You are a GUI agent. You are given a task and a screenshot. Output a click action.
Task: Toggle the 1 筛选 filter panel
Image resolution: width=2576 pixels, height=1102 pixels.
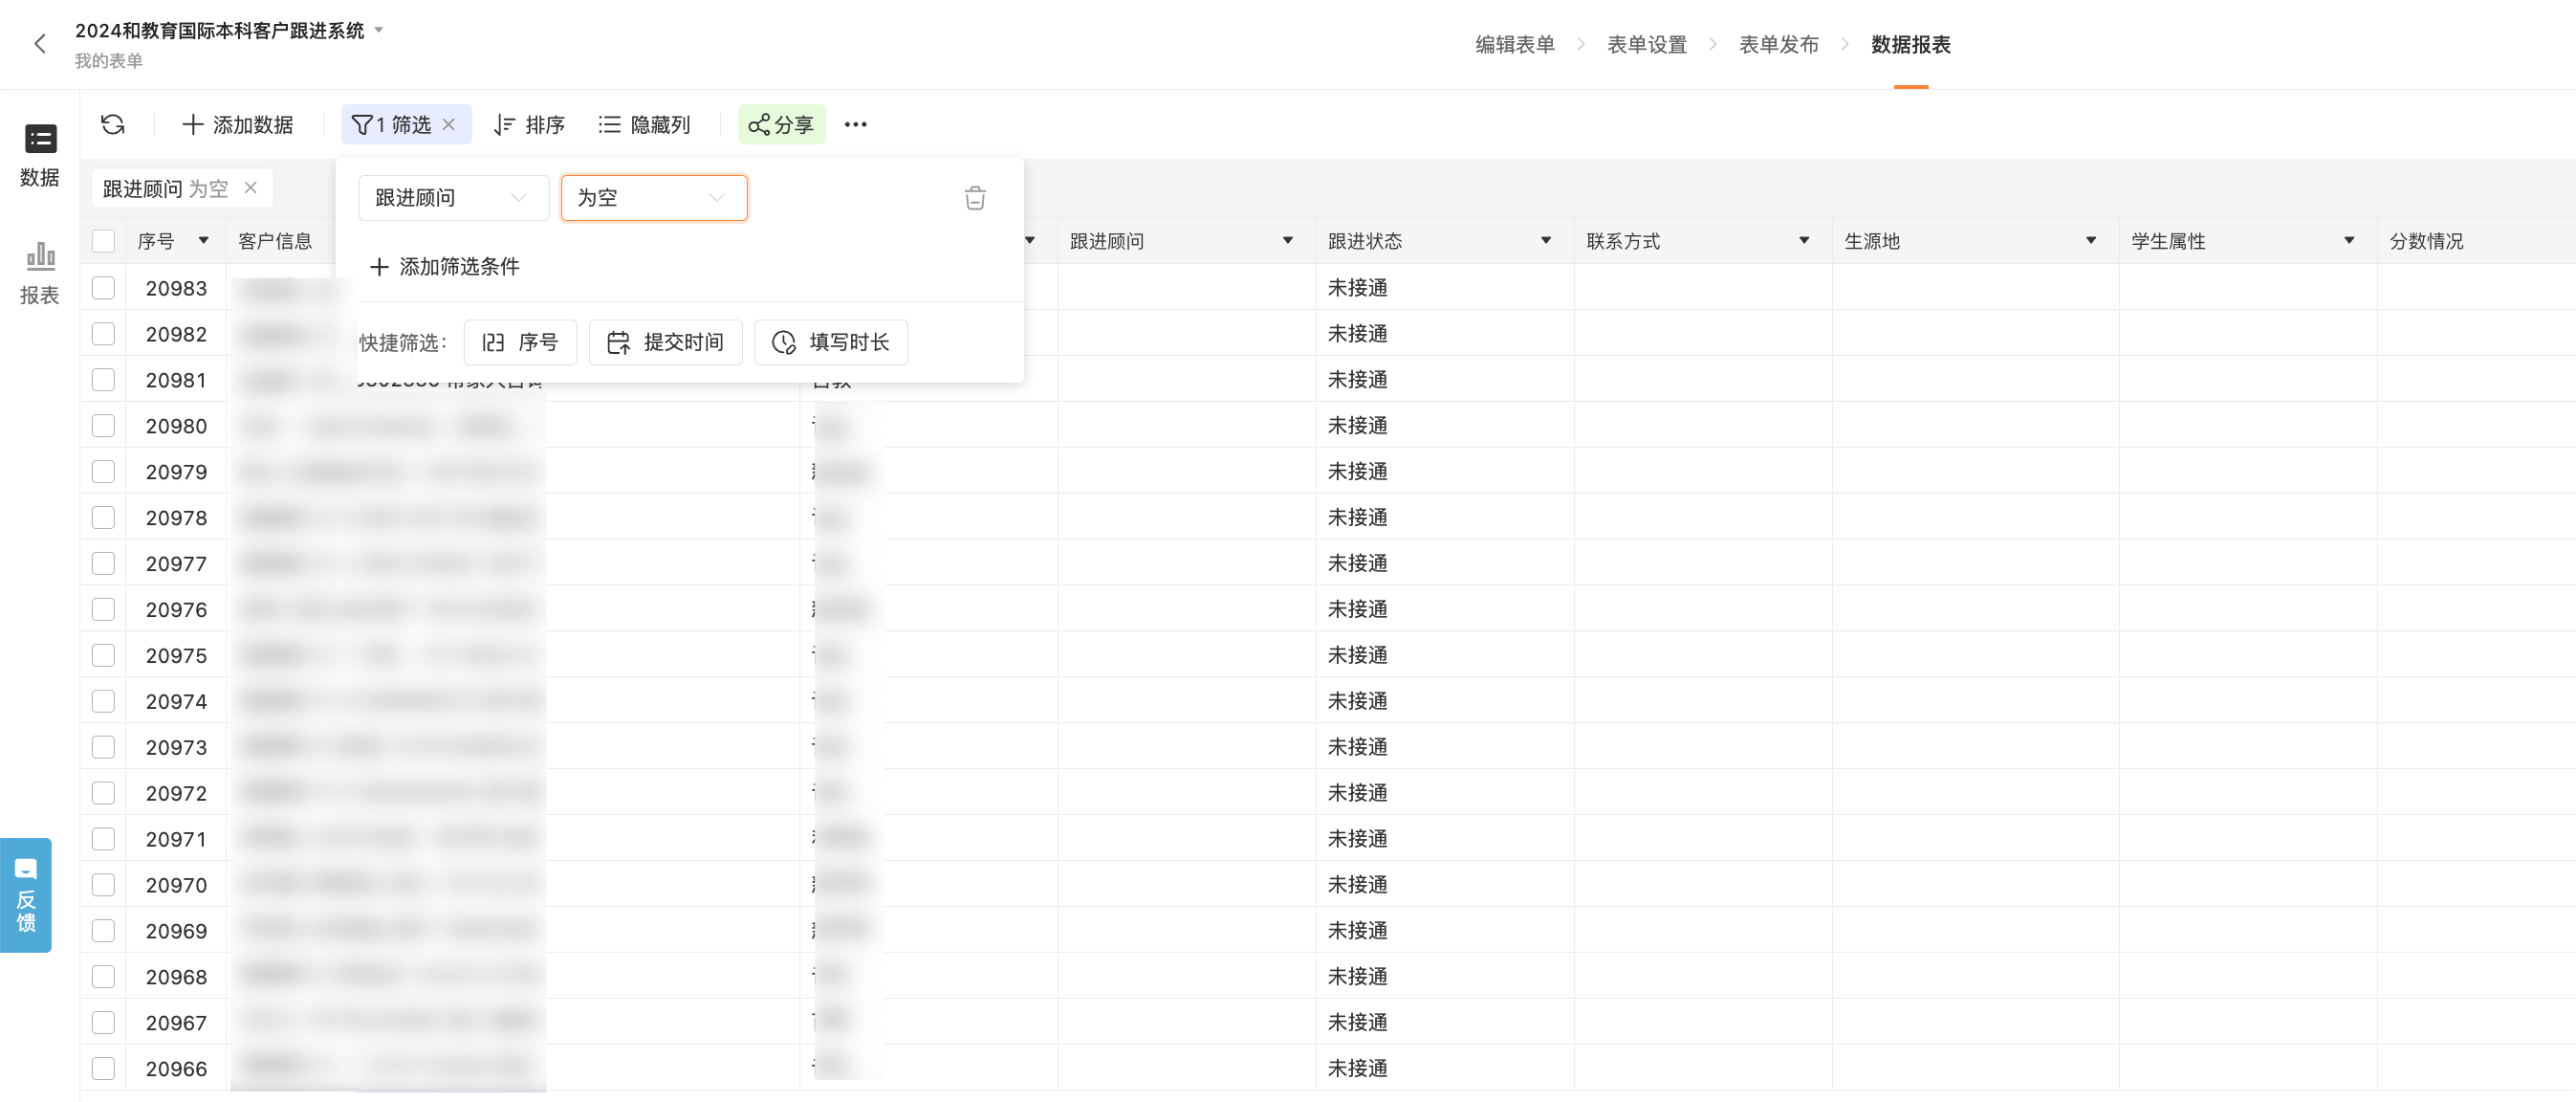(x=392, y=124)
